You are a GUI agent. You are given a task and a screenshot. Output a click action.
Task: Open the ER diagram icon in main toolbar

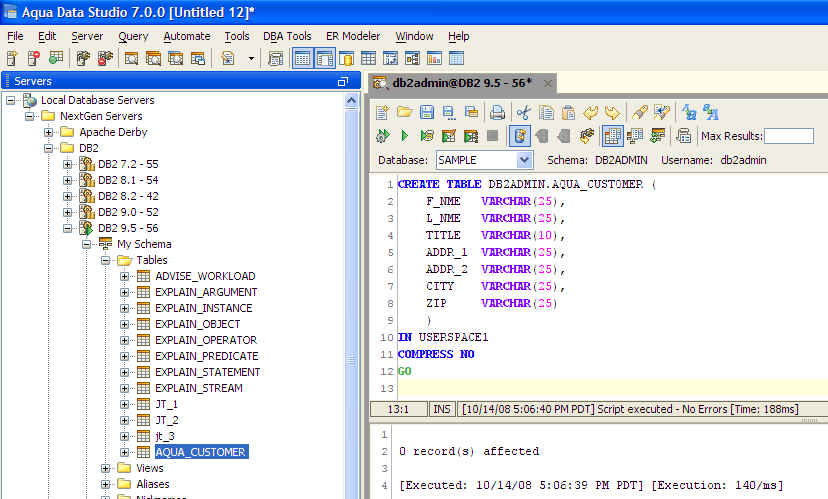[x=412, y=59]
